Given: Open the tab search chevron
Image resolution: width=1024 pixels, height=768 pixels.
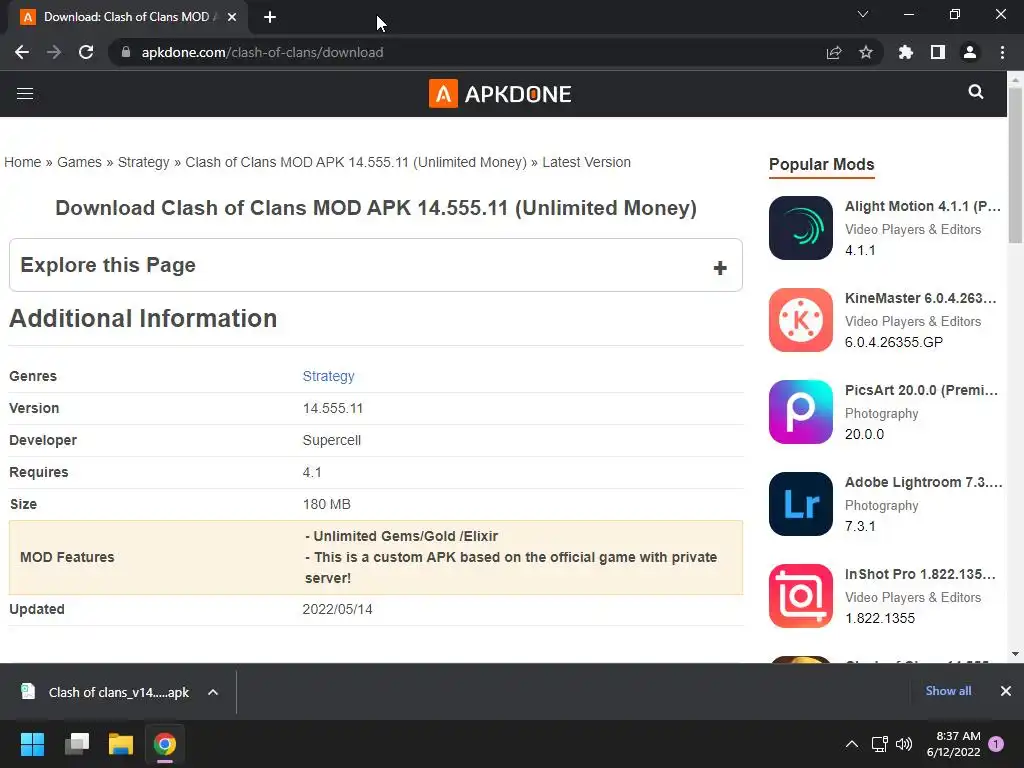Looking at the screenshot, I should (863, 14).
